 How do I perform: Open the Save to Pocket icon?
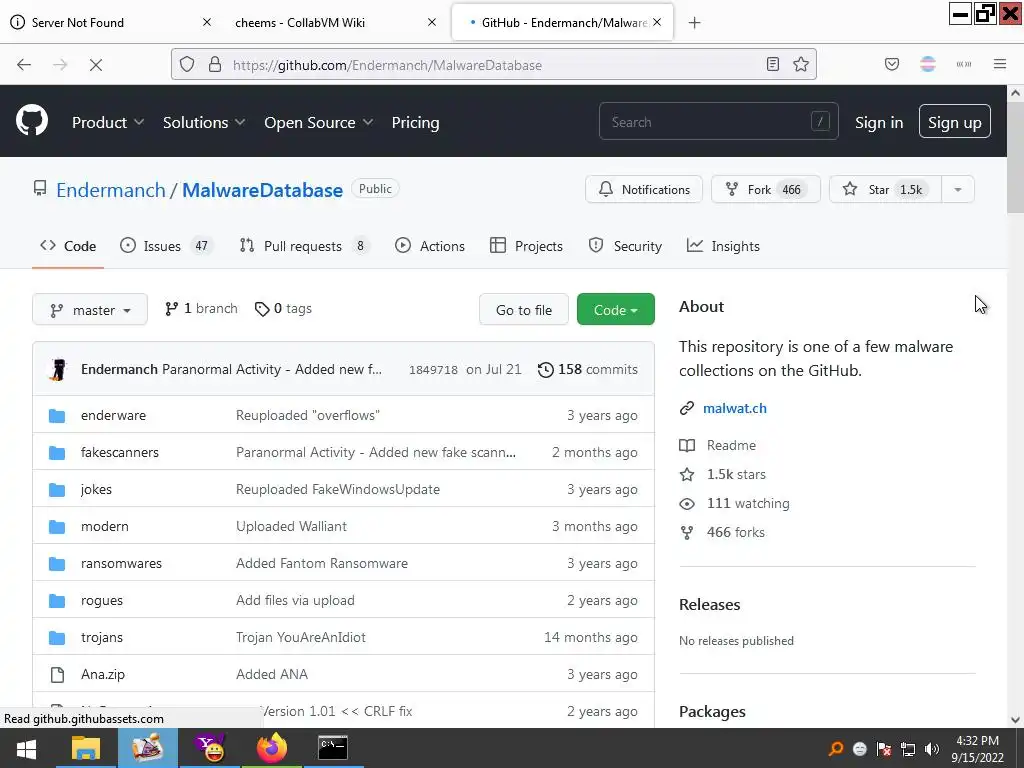891,64
